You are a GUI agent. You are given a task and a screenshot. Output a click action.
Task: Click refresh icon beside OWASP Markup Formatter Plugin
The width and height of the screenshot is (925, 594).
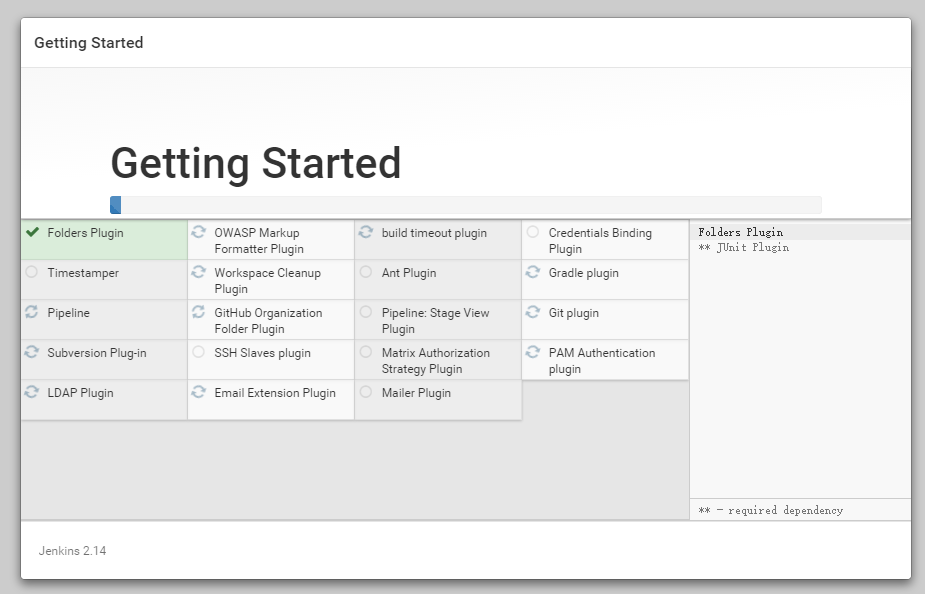(x=199, y=232)
